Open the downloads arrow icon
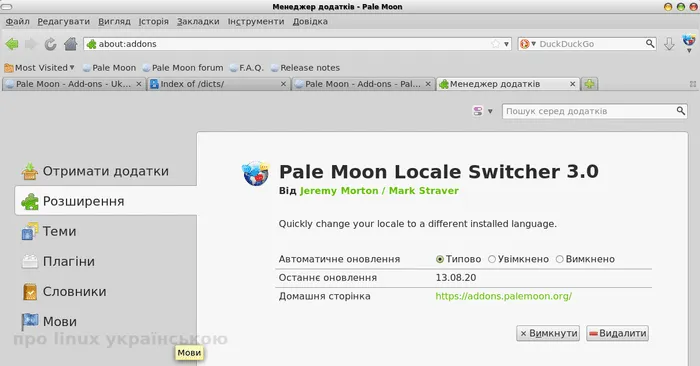700x366 pixels. click(x=669, y=44)
